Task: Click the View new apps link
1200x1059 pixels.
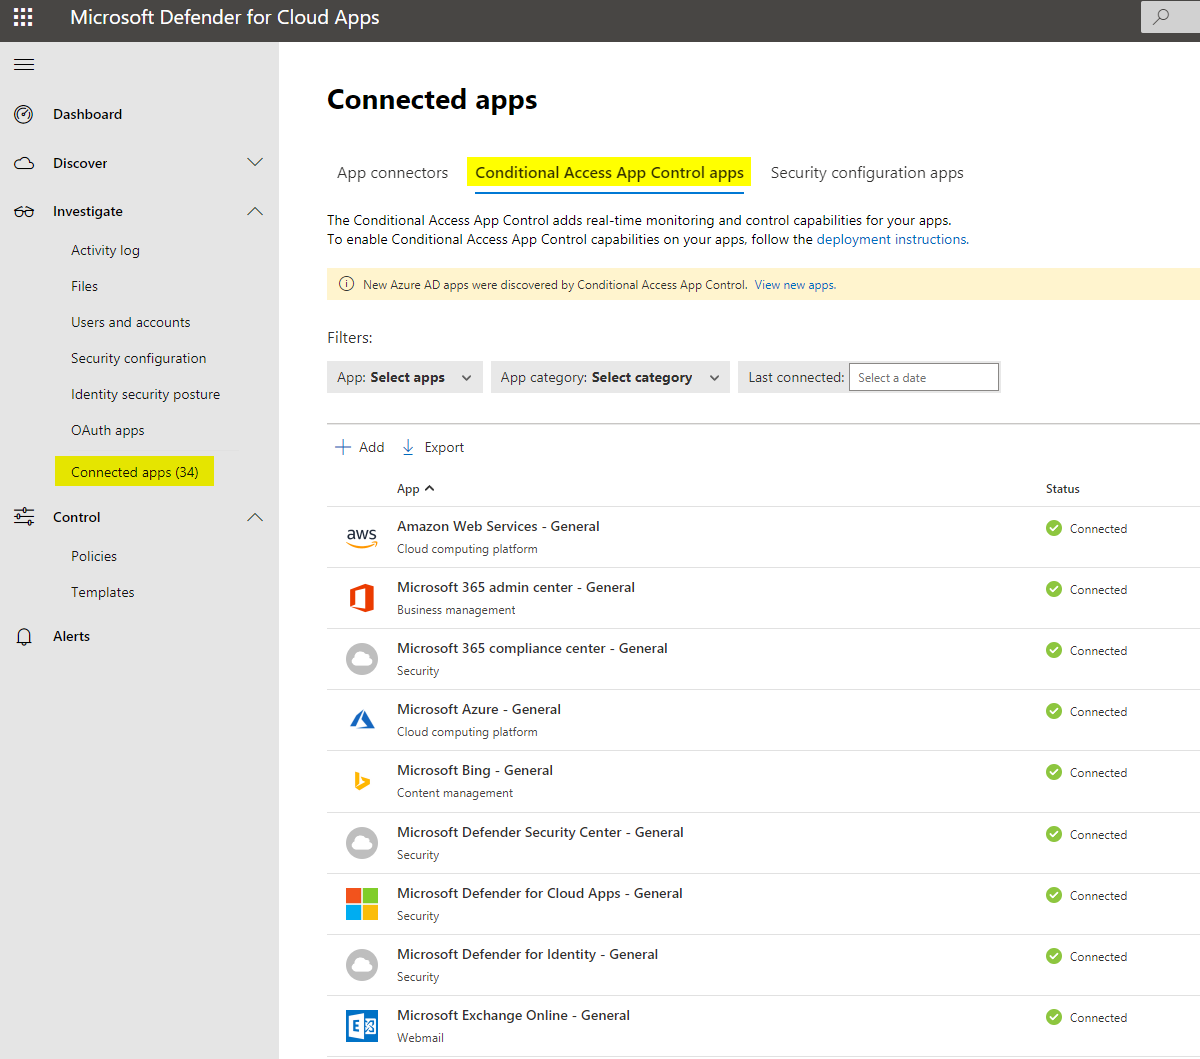Action: [795, 285]
